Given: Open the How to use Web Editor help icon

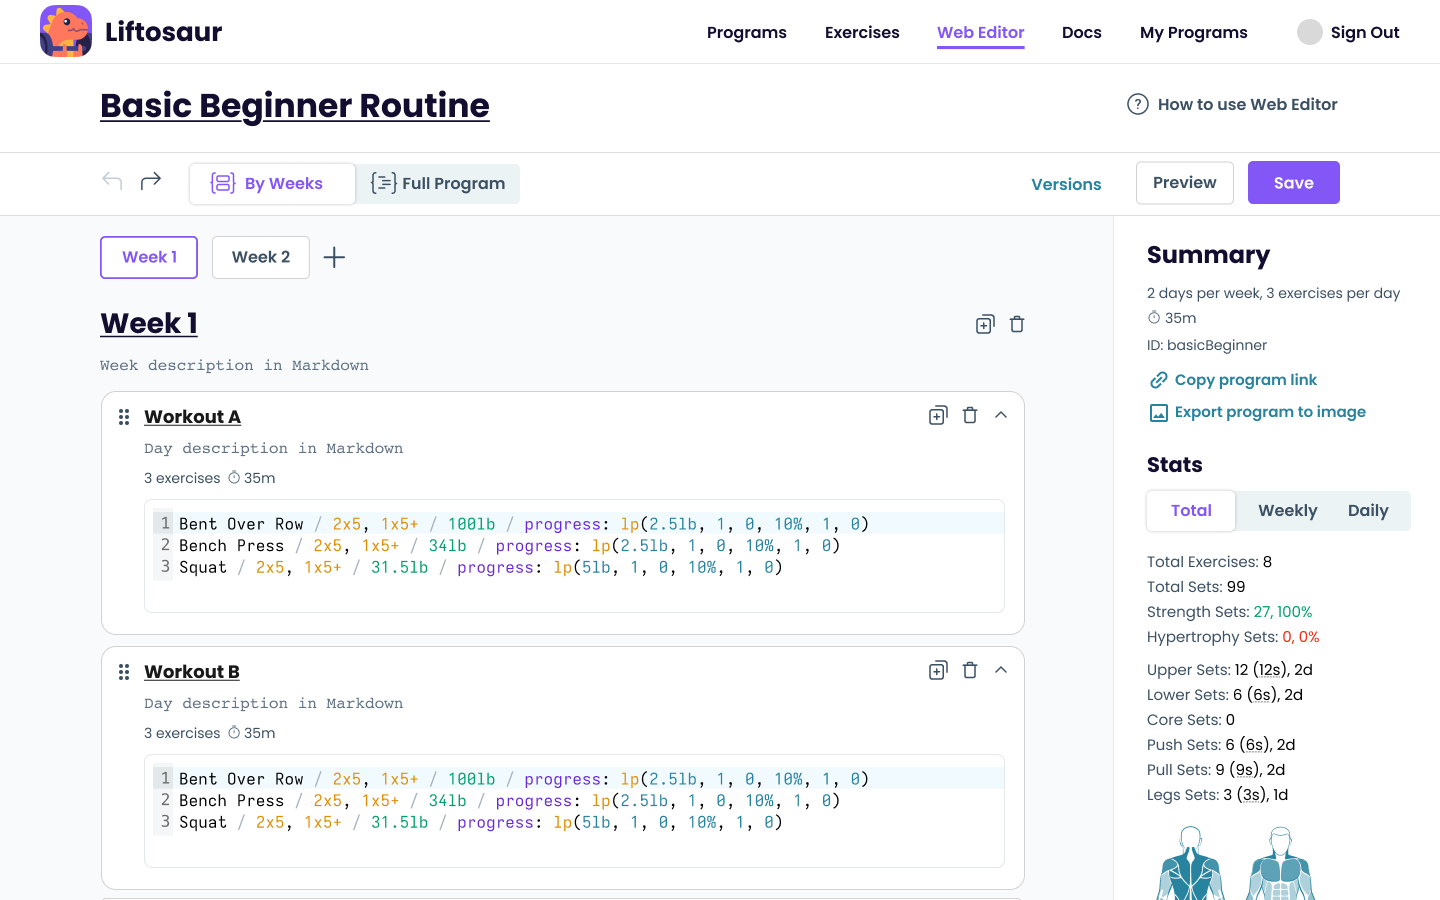Looking at the screenshot, I should (1137, 104).
